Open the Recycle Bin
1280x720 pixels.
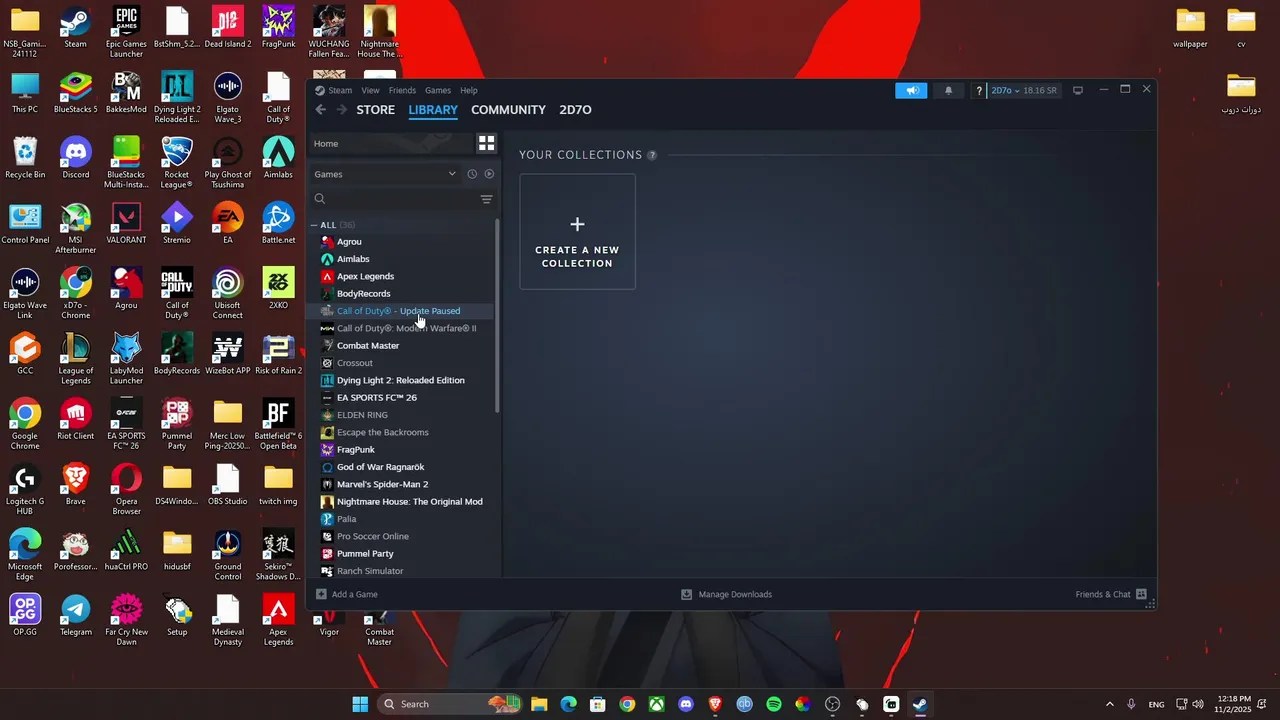pos(25,158)
